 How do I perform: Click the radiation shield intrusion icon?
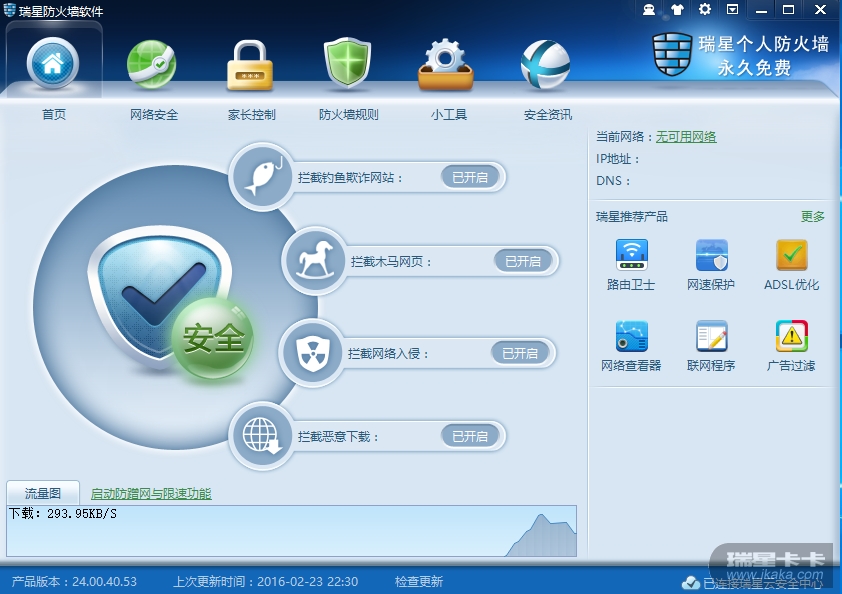pos(312,353)
